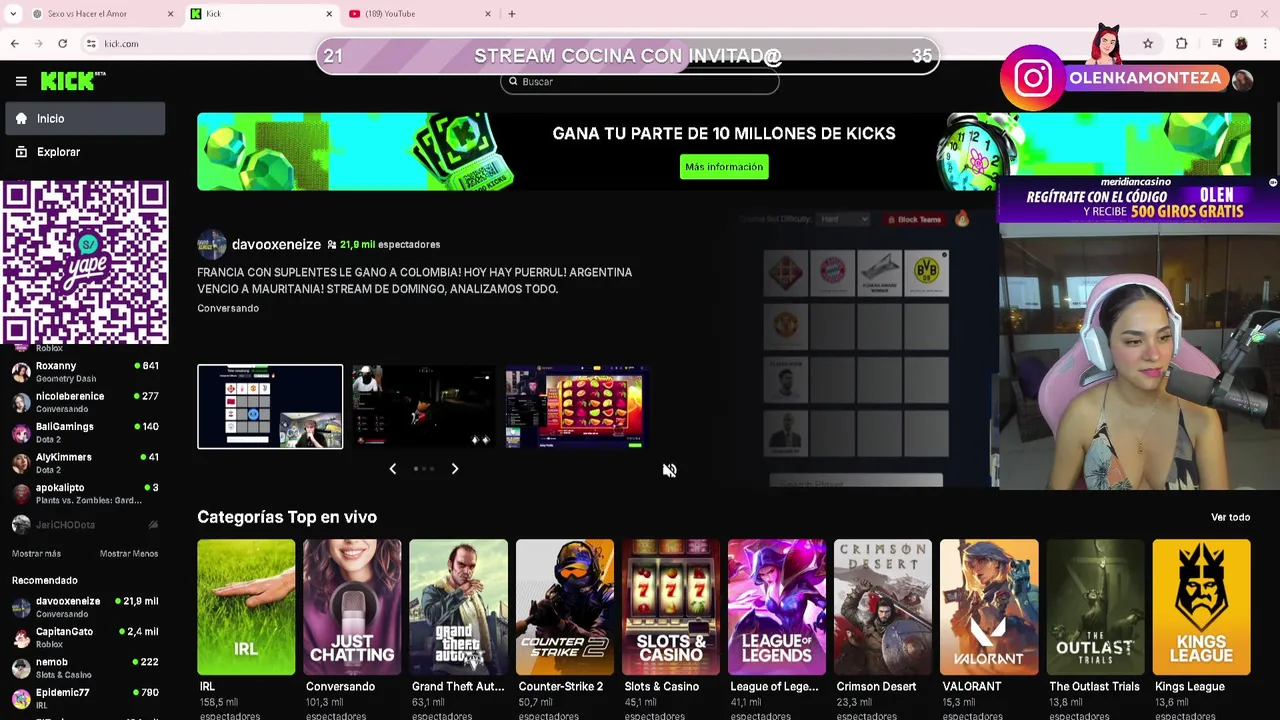Select the first featured stream thumbnail
Image resolution: width=1280 pixels, height=720 pixels.
[x=270, y=407]
